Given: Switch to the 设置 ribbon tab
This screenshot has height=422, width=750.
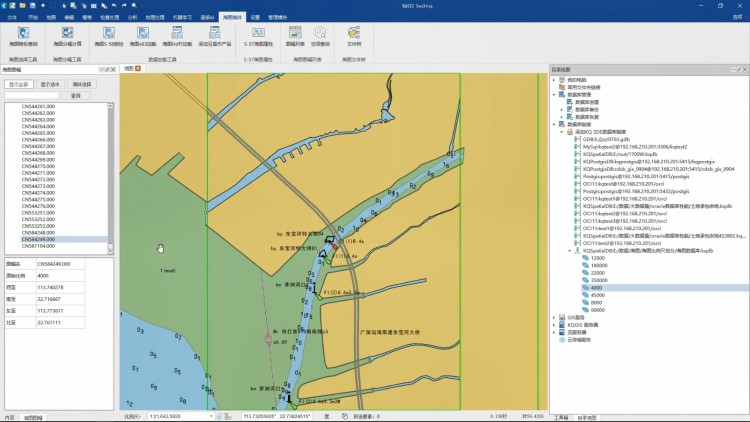Looking at the screenshot, I should click(255, 17).
